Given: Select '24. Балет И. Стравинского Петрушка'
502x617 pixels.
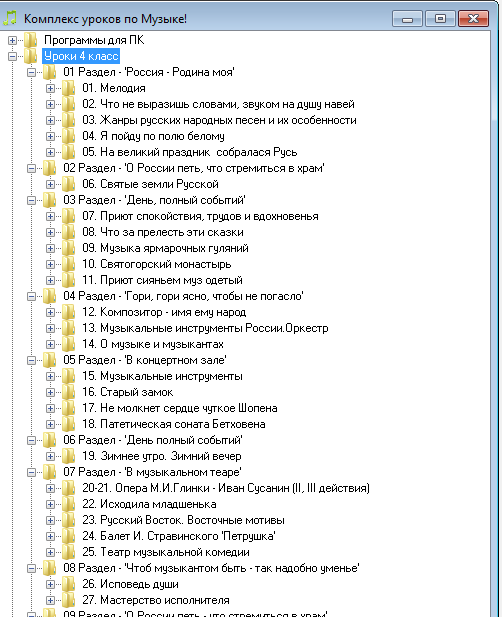Looking at the screenshot, I should 179,536.
